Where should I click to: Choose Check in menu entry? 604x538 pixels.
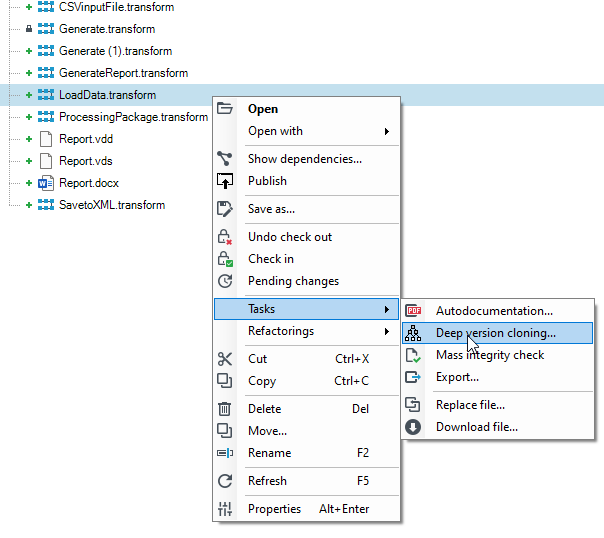[x=307, y=259]
